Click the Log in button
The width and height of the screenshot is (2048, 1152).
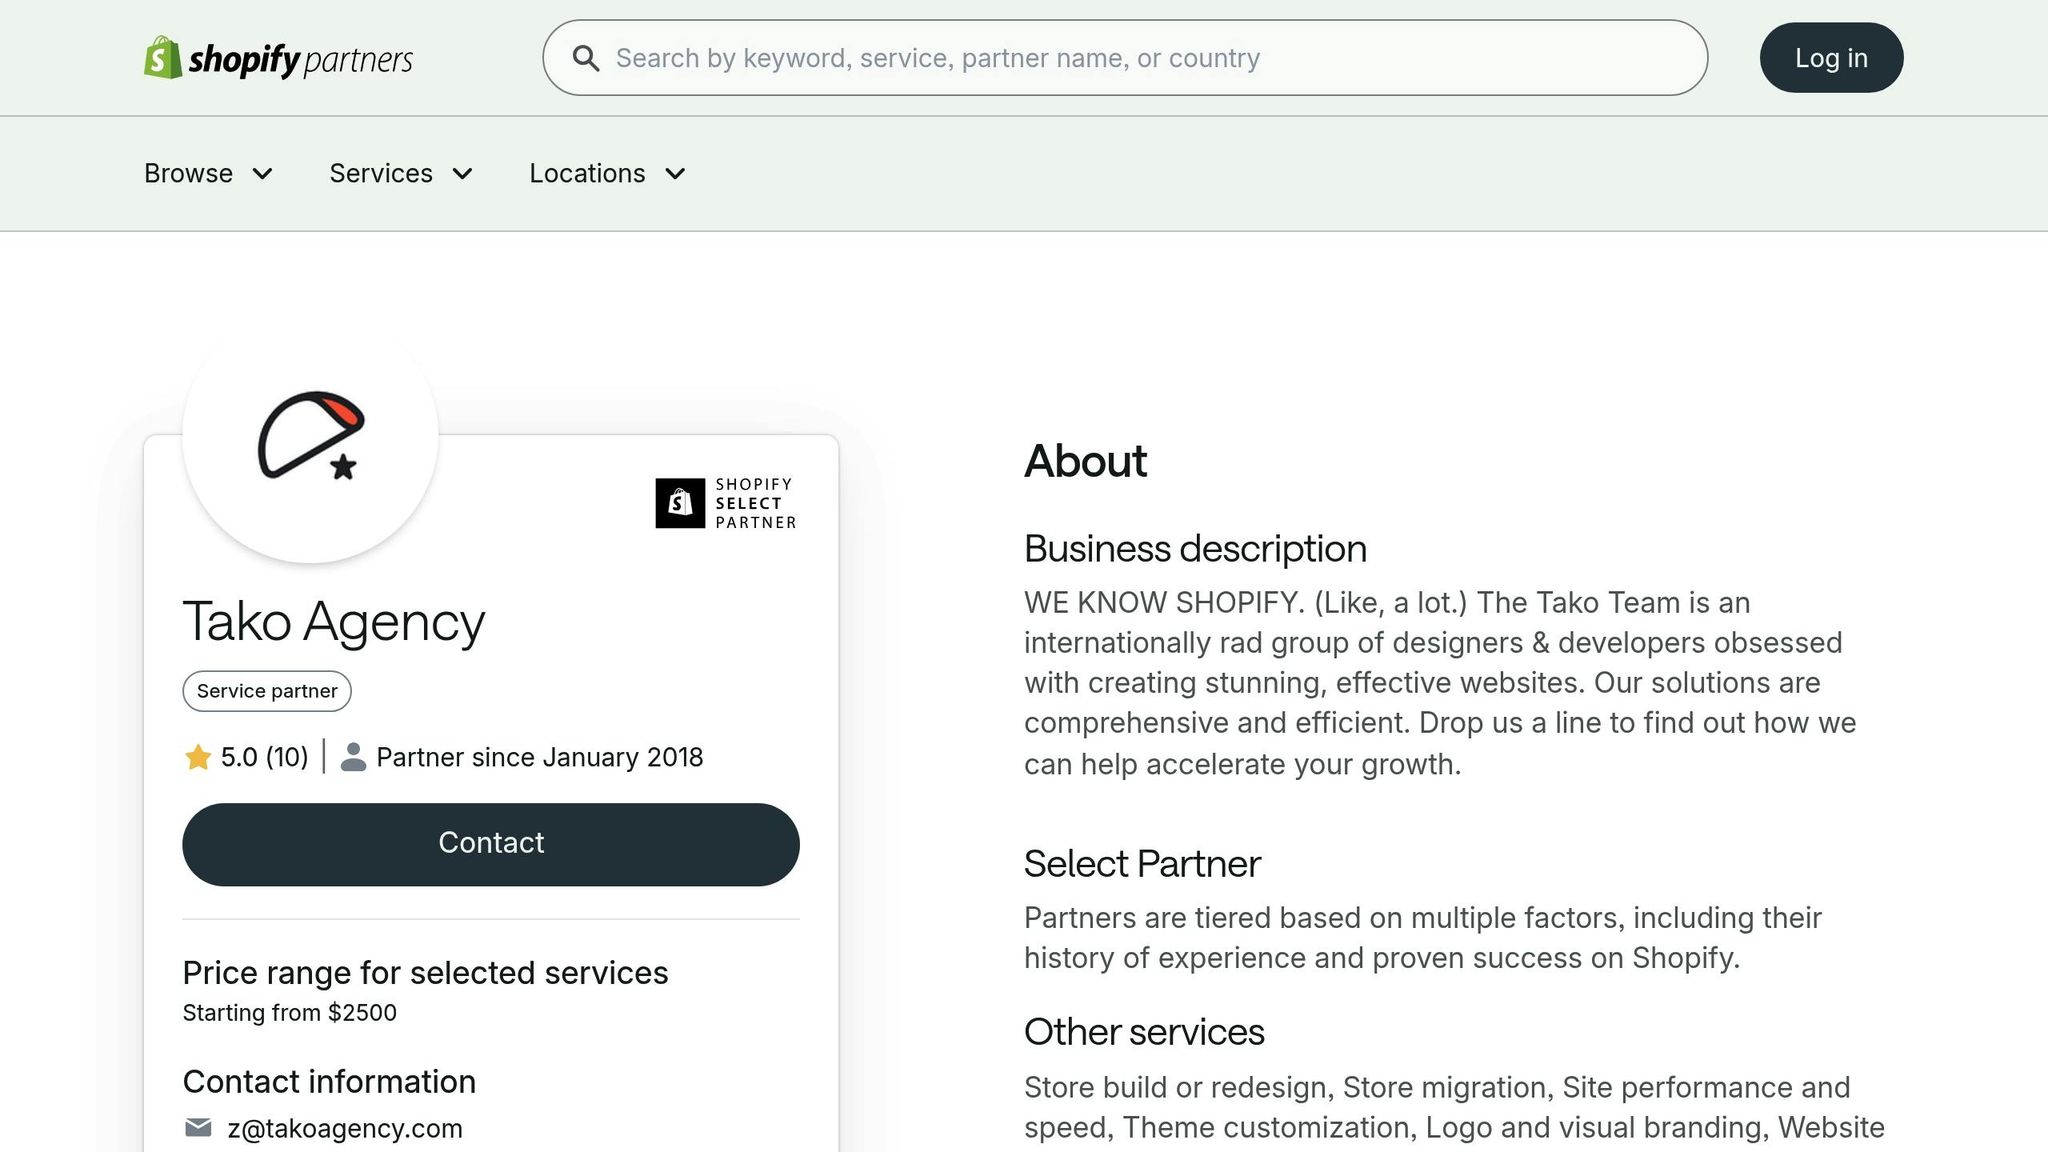tap(1831, 58)
